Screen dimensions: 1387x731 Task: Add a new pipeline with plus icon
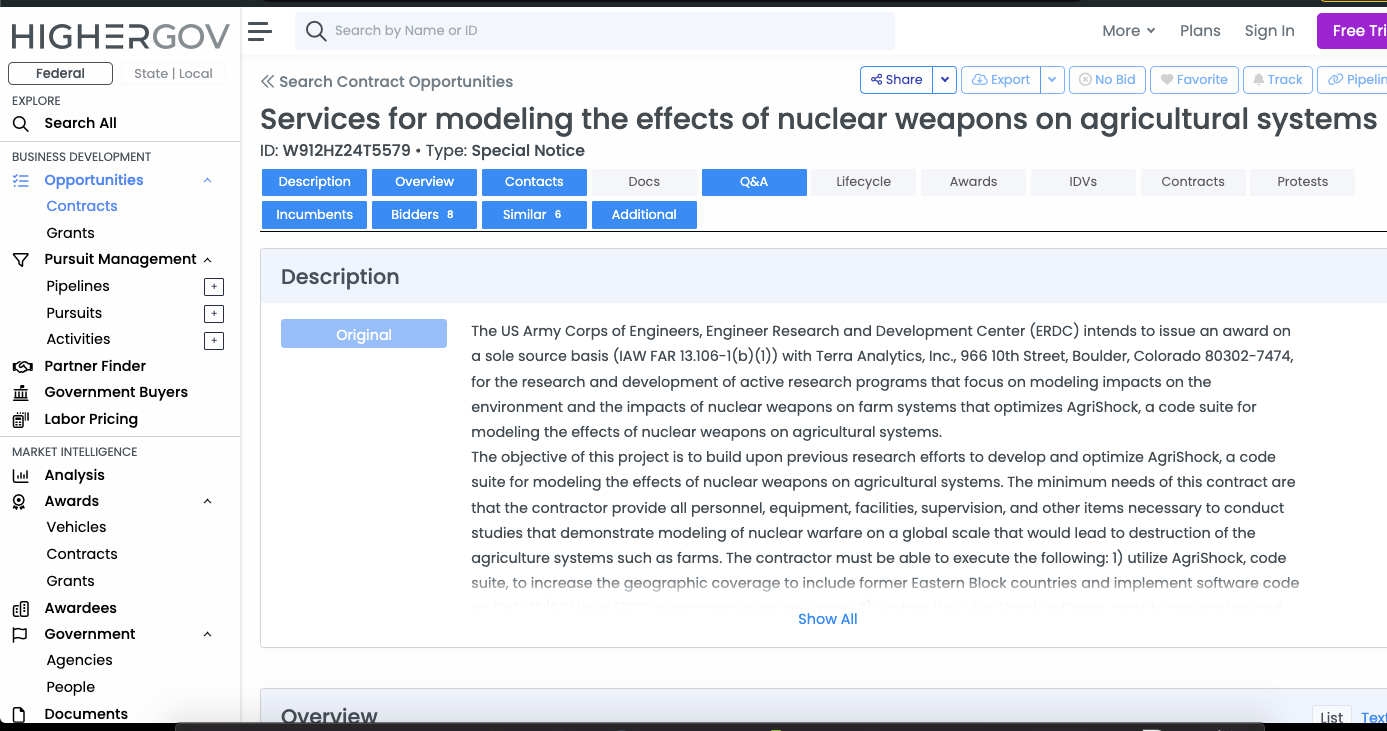213,287
